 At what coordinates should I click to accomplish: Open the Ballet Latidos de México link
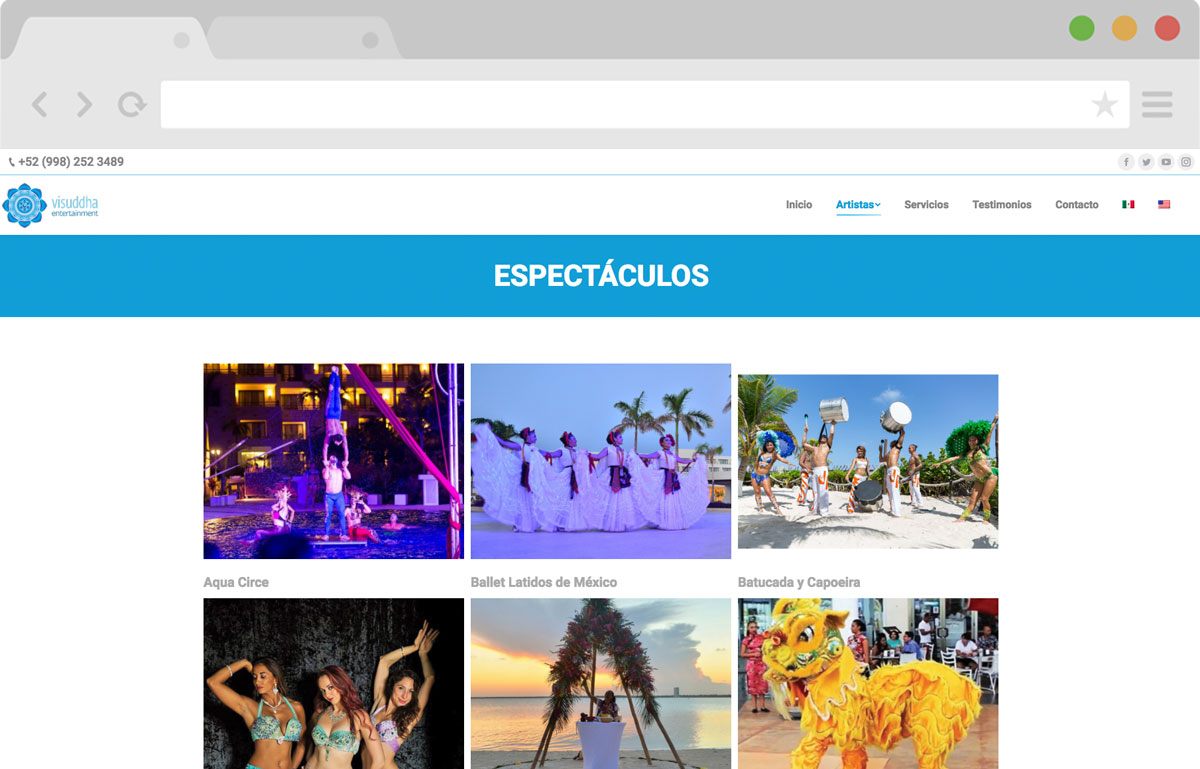[544, 582]
